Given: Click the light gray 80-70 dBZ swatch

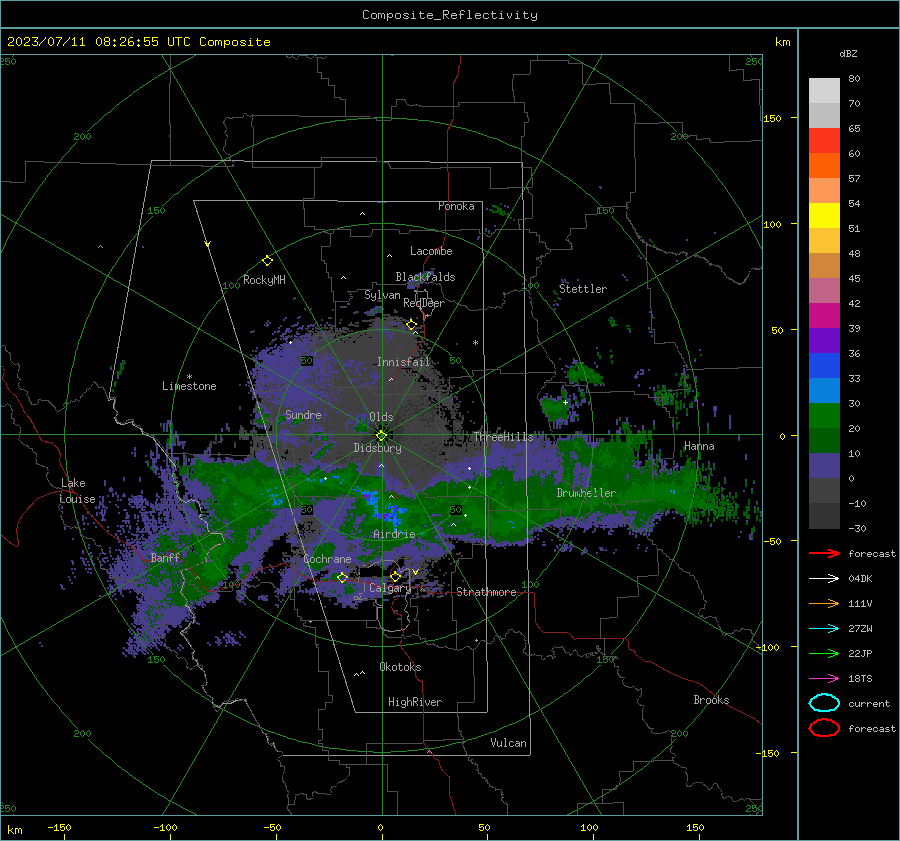Looking at the screenshot, I should pos(824,91).
